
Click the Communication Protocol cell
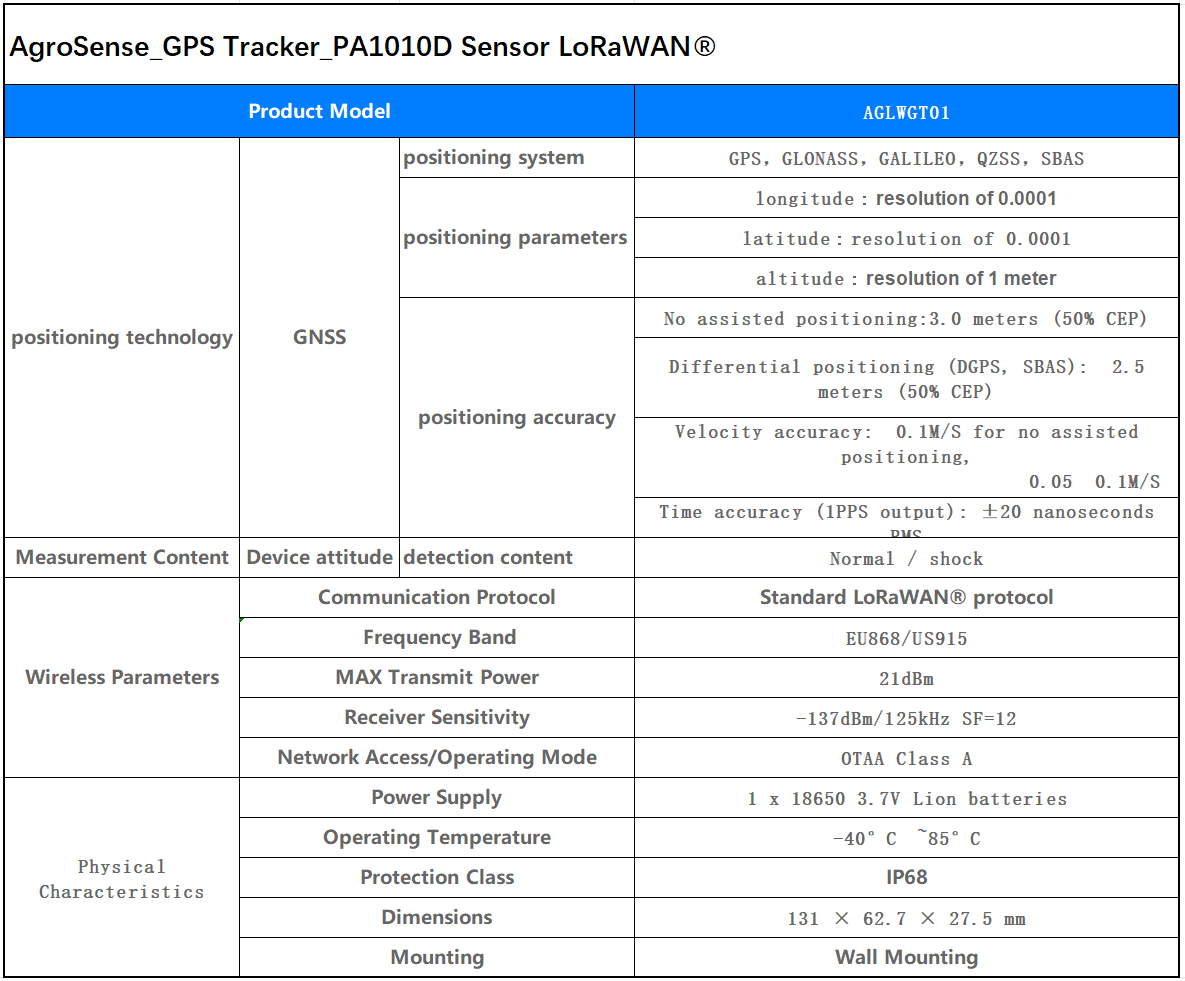(x=437, y=598)
